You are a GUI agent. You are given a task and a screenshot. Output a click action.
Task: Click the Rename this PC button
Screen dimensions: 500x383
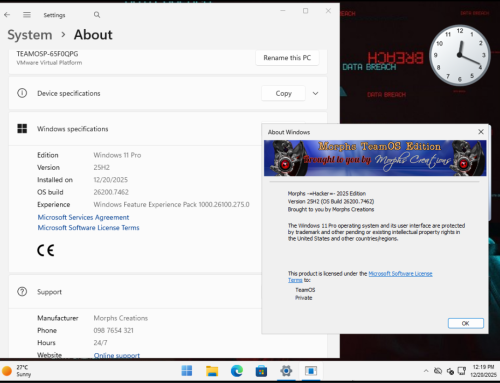tap(287, 58)
